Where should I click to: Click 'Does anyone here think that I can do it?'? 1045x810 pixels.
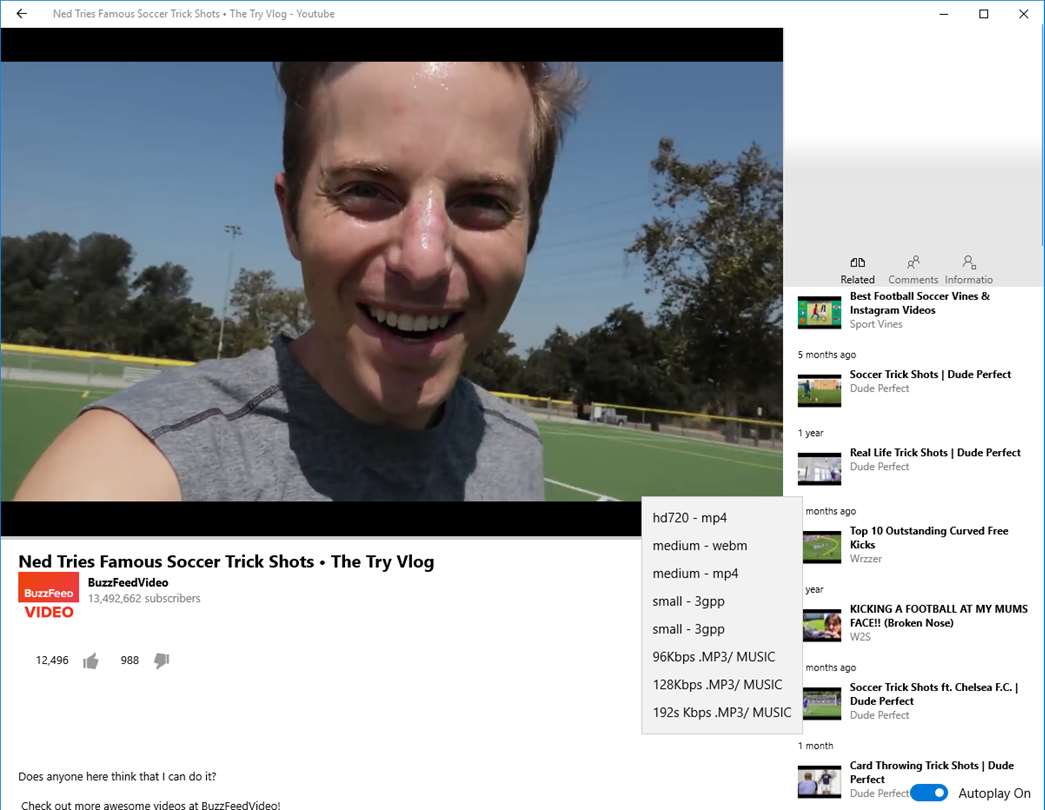tap(117, 777)
